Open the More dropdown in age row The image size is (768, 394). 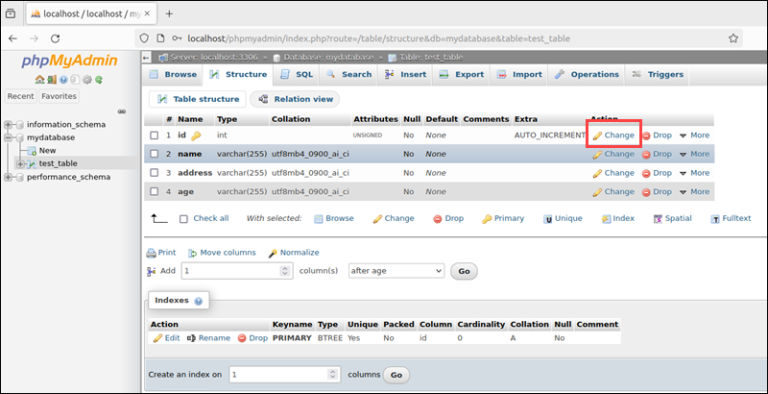(695, 192)
